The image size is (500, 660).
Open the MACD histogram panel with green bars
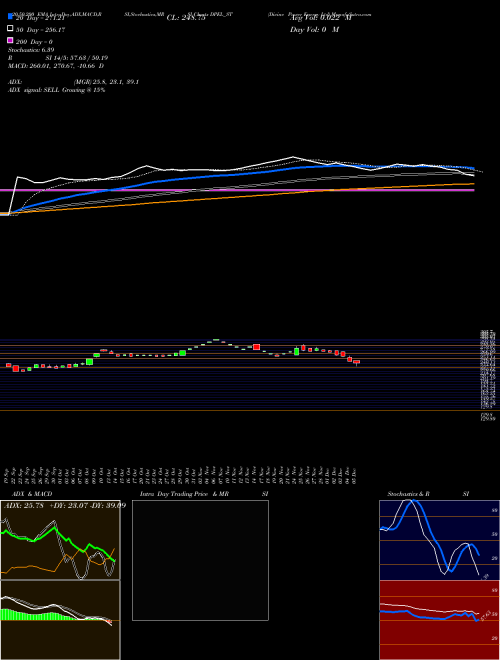tap(60, 620)
